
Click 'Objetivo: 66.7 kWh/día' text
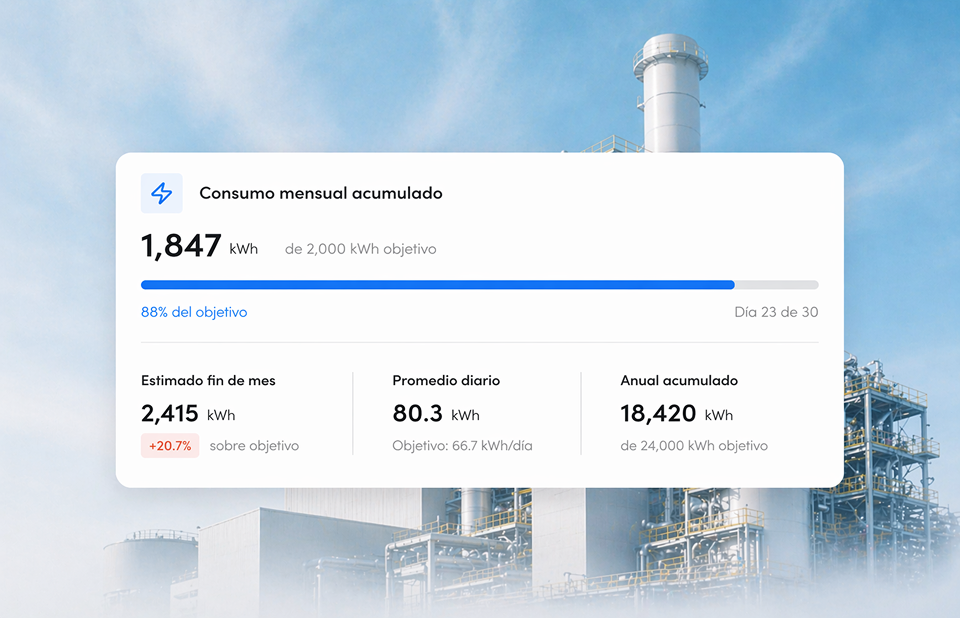tap(462, 445)
